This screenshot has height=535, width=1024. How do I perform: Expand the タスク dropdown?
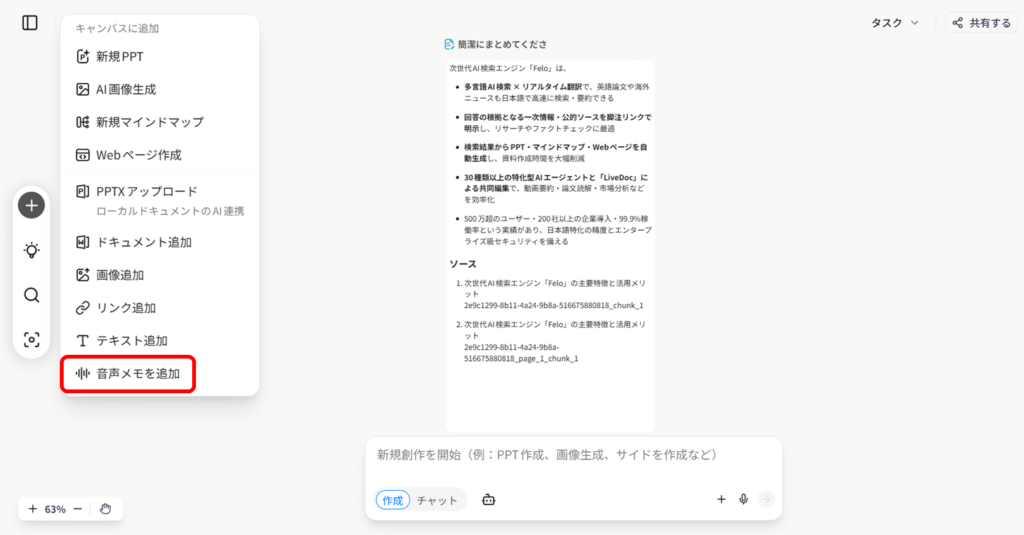click(894, 23)
